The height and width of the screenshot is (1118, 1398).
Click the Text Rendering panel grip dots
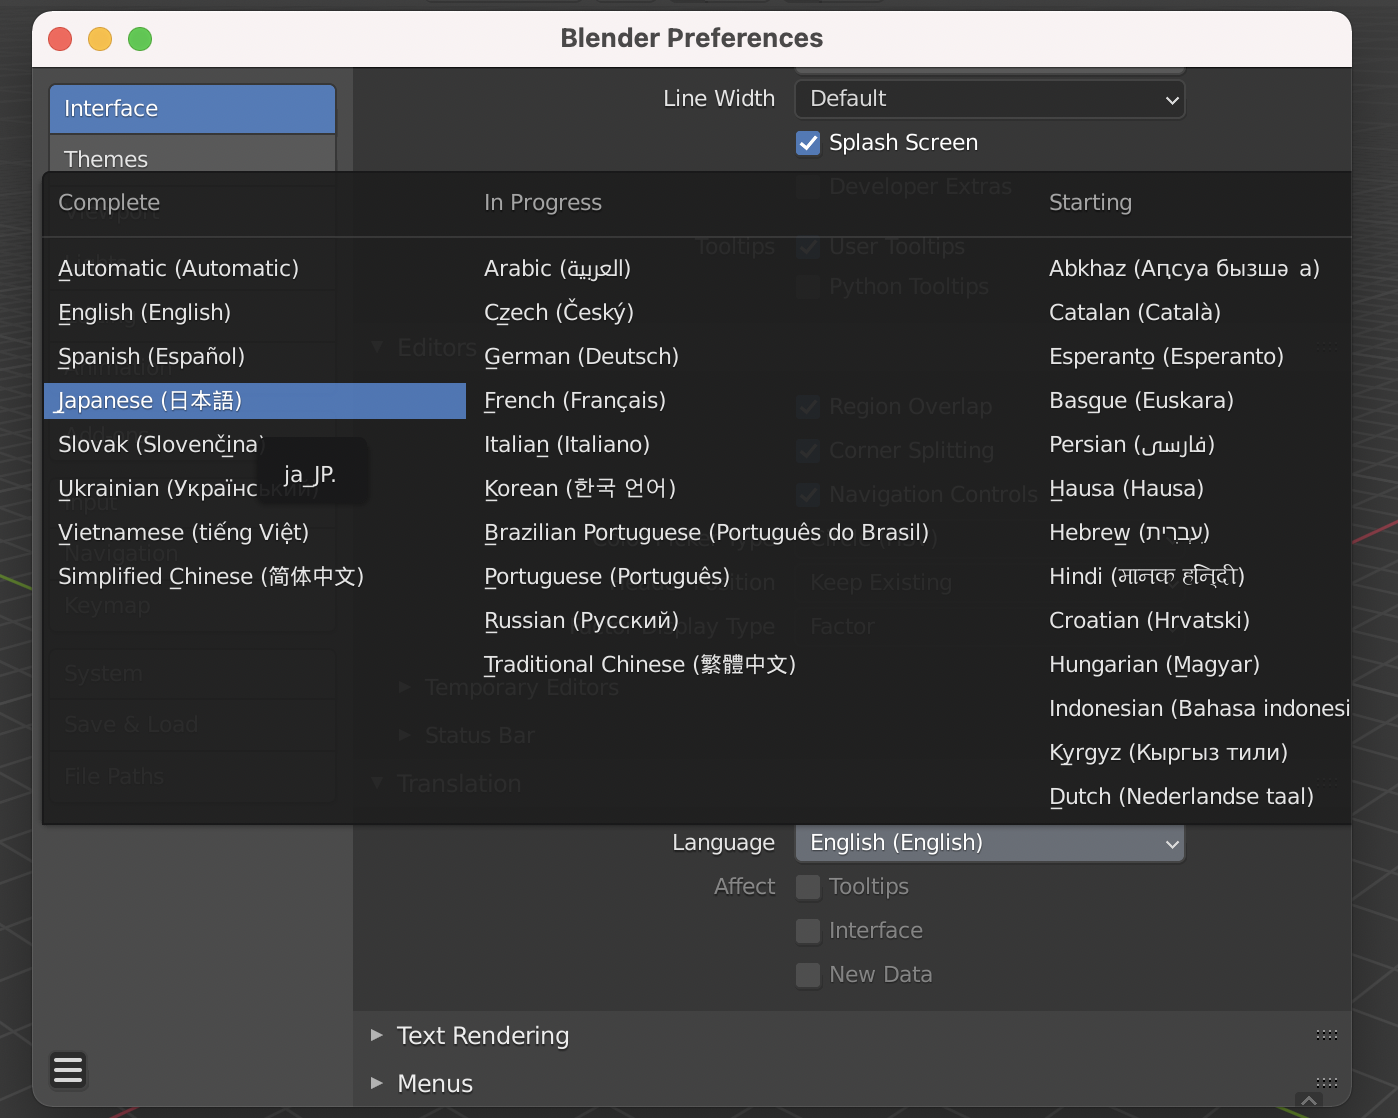point(1327,1035)
